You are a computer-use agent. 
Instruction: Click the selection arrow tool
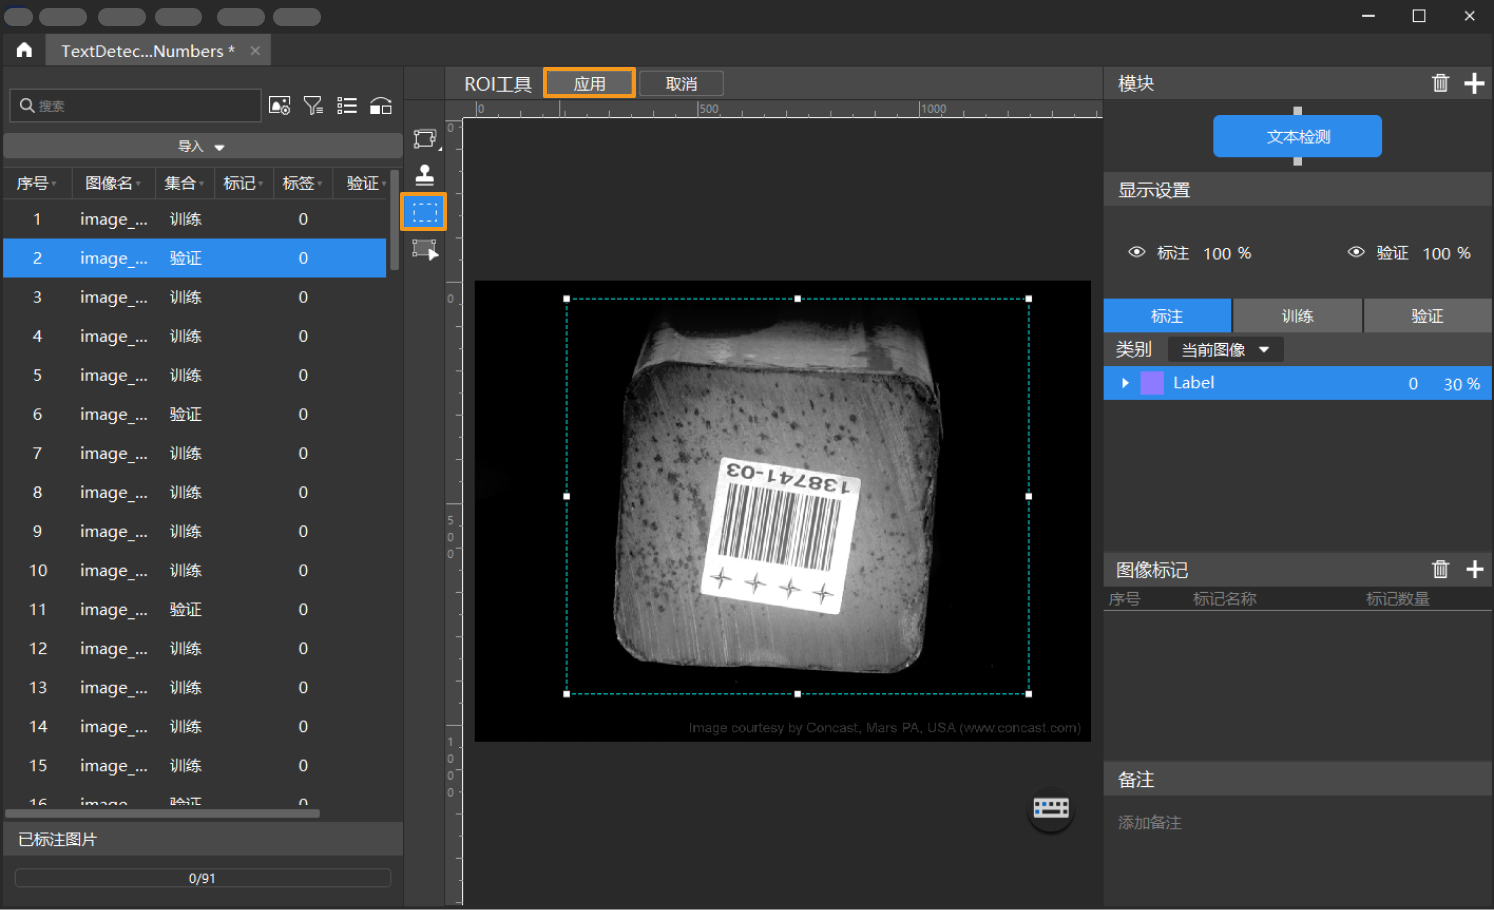[425, 249]
